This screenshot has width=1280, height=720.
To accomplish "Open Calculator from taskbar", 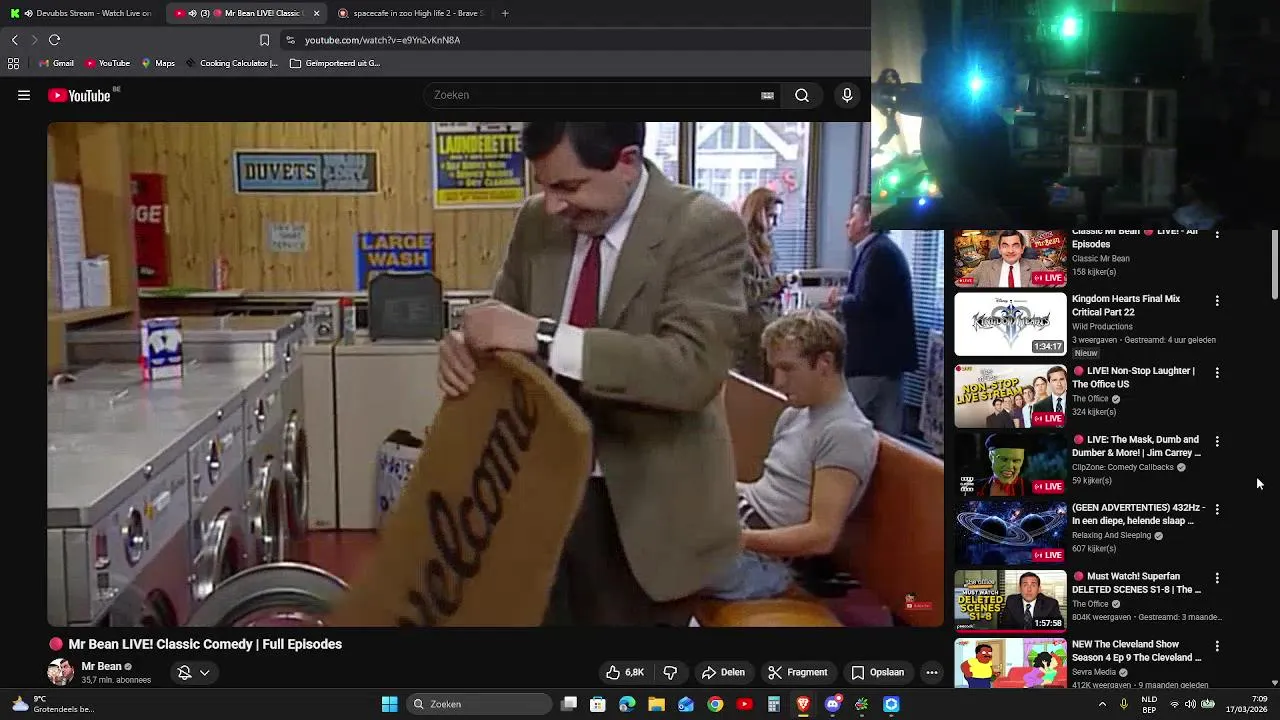I will click(x=774, y=704).
